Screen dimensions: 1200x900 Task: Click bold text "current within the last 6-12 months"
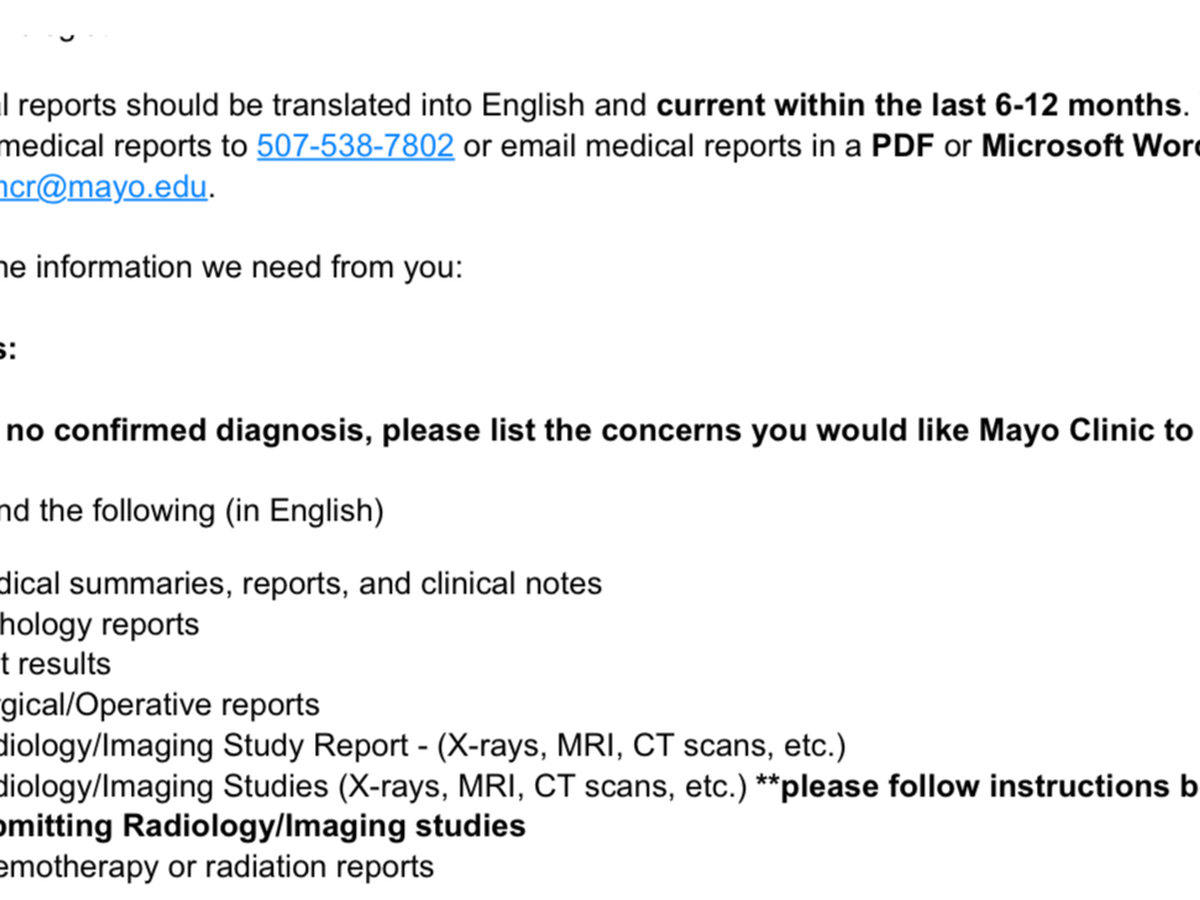919,105
